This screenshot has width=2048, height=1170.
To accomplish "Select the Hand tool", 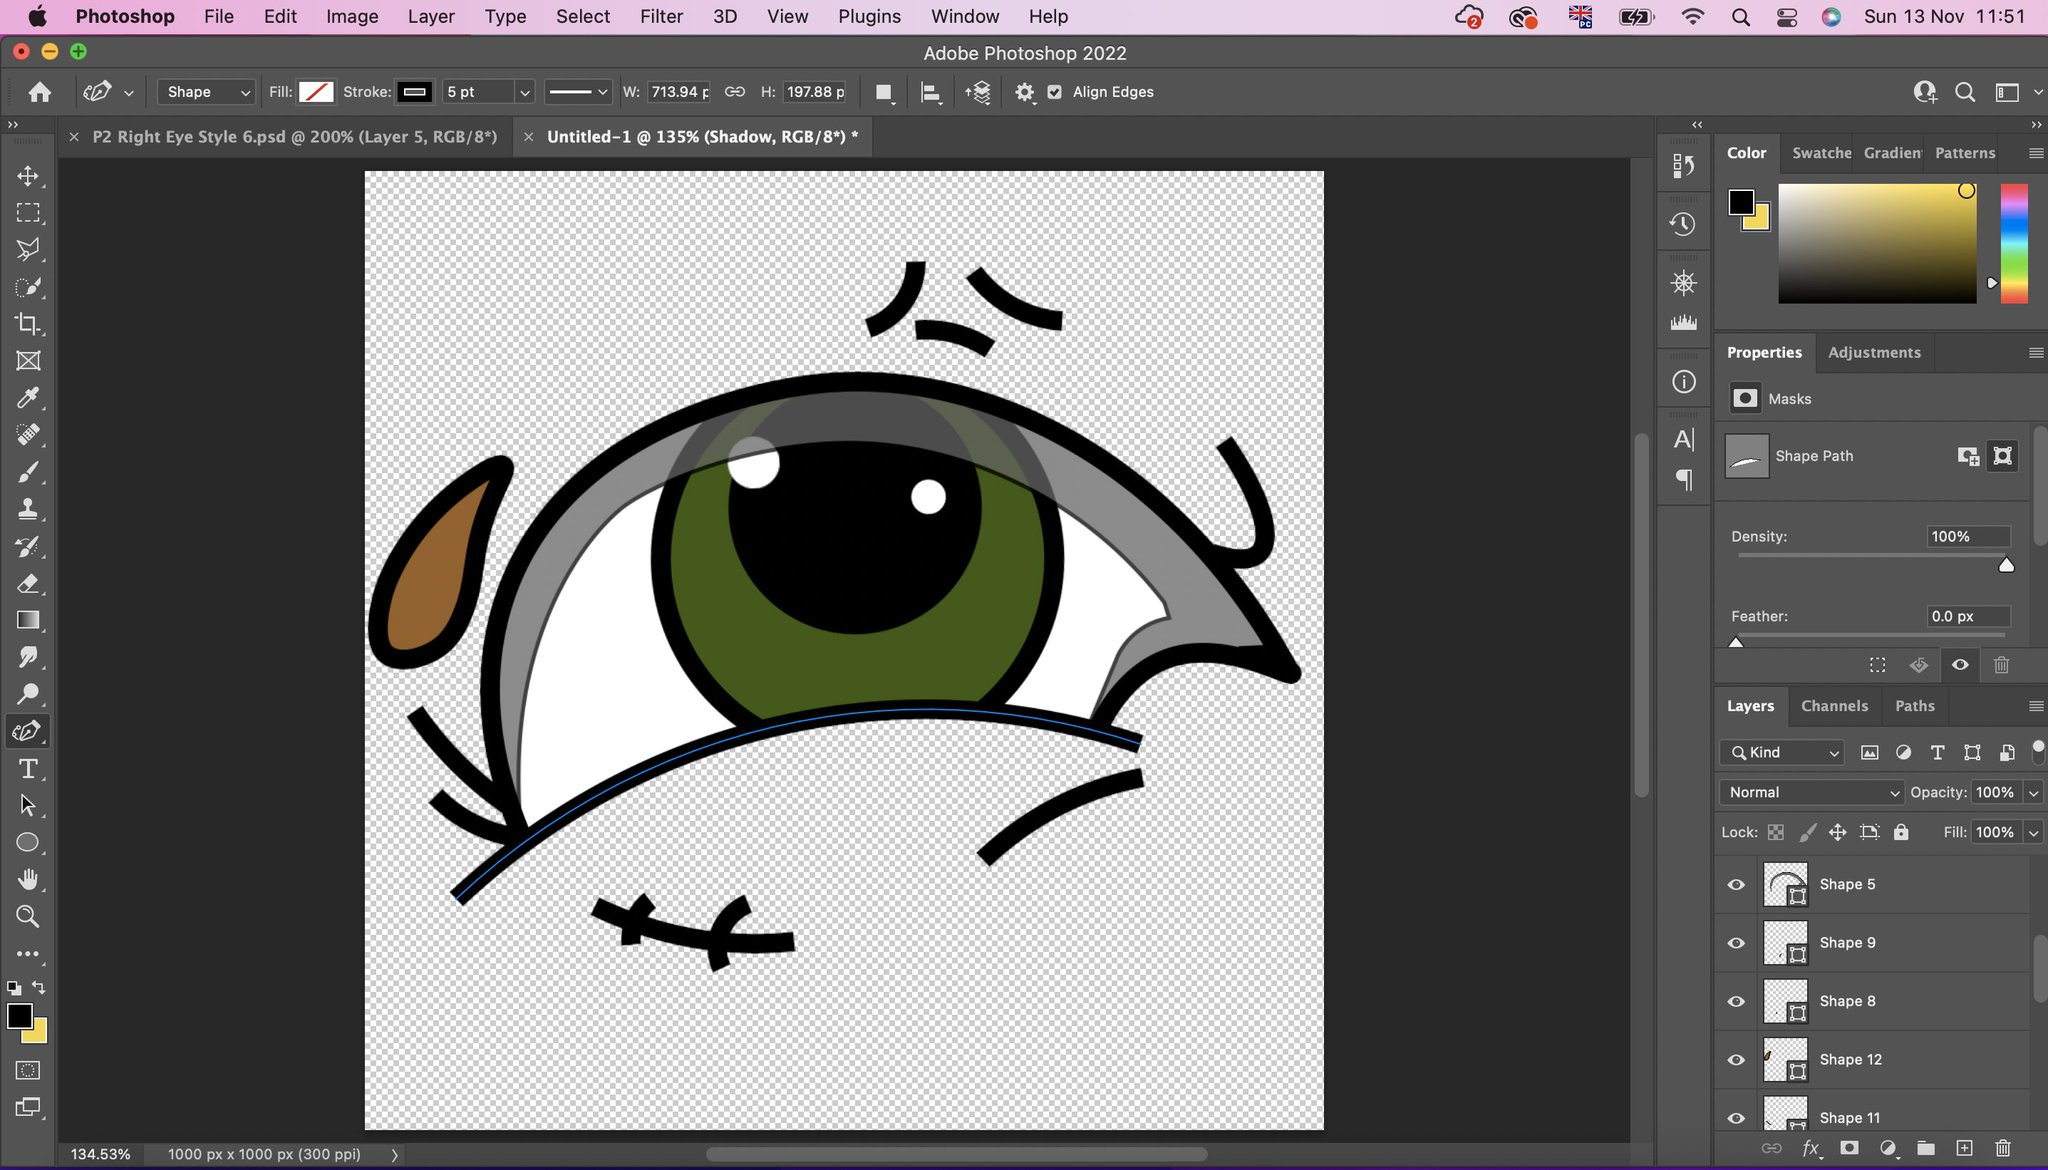I will pos(28,879).
